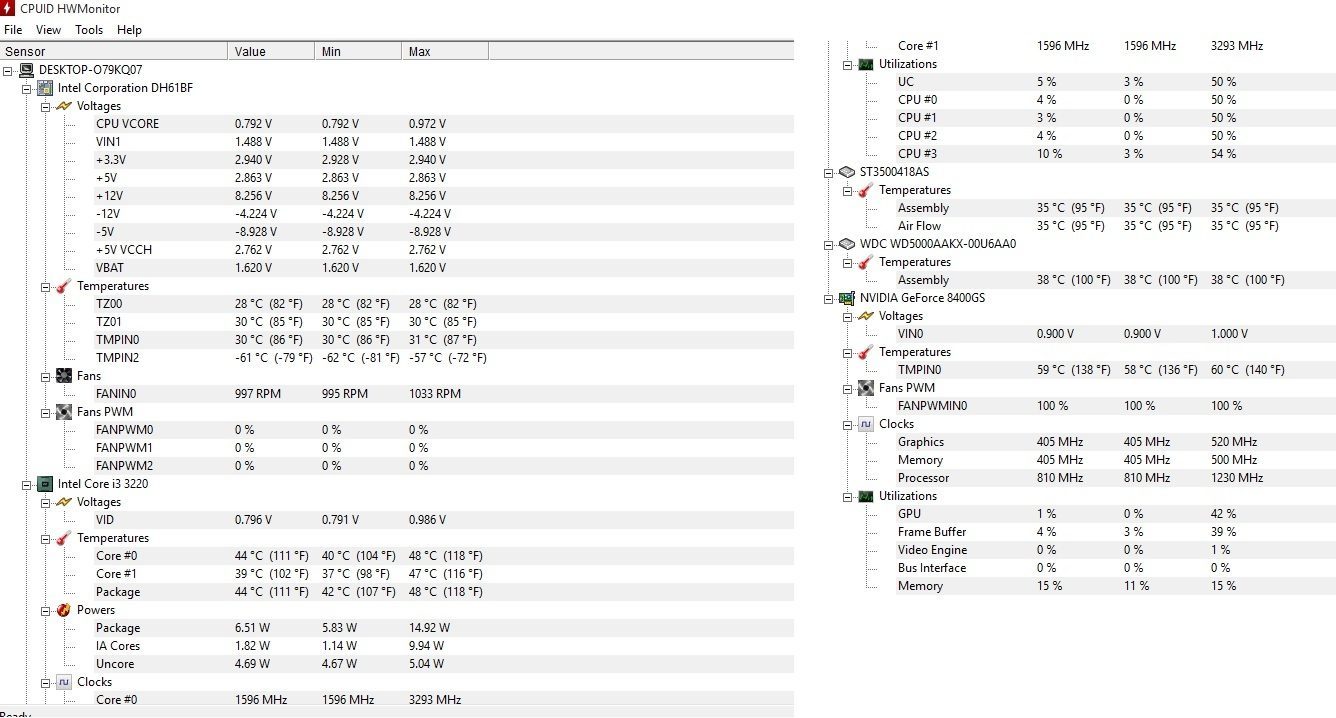Collapse the Intel Core i3 3220 tree node
This screenshot has height=718, width=1336.
tap(27, 484)
